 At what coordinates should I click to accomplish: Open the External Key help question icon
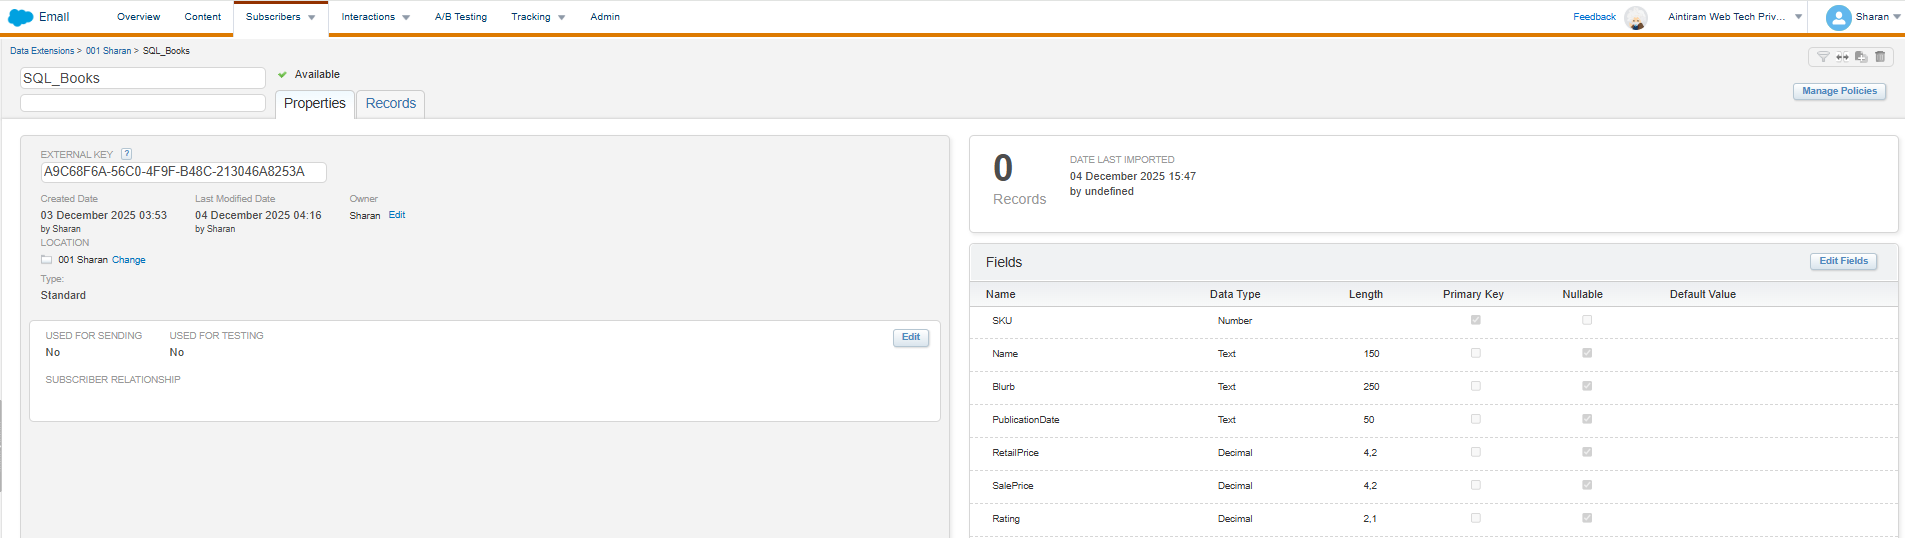[x=126, y=154]
